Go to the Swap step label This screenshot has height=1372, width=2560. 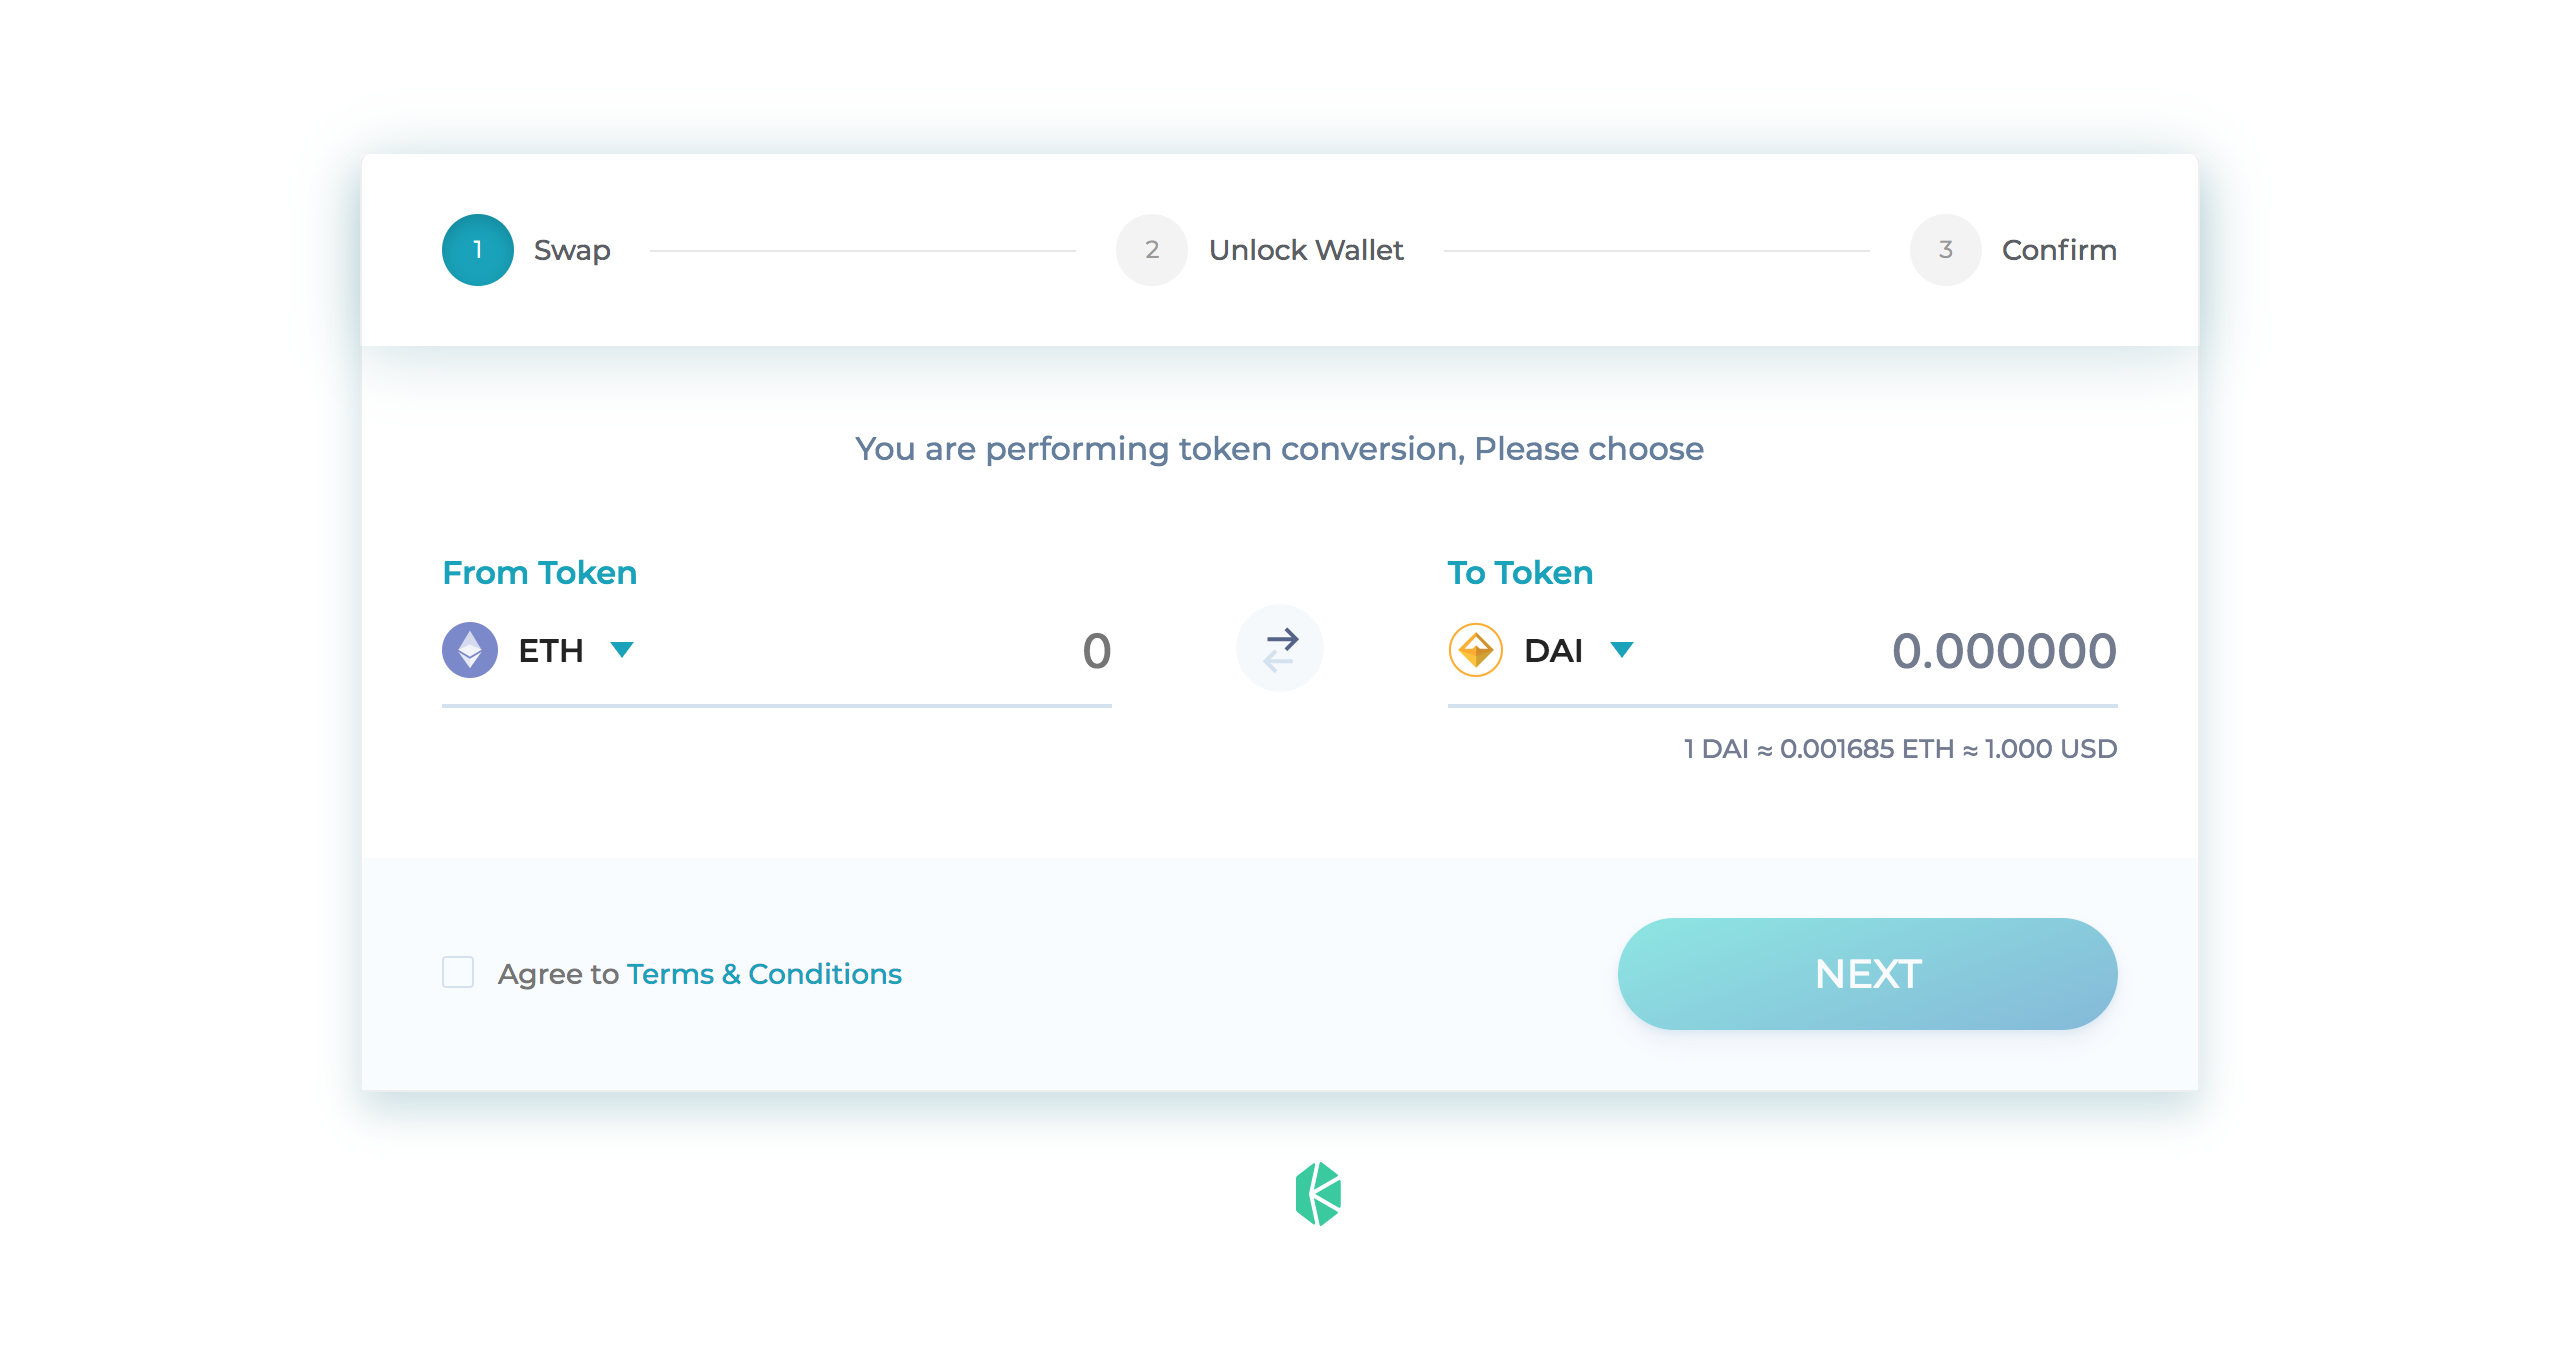(x=572, y=250)
